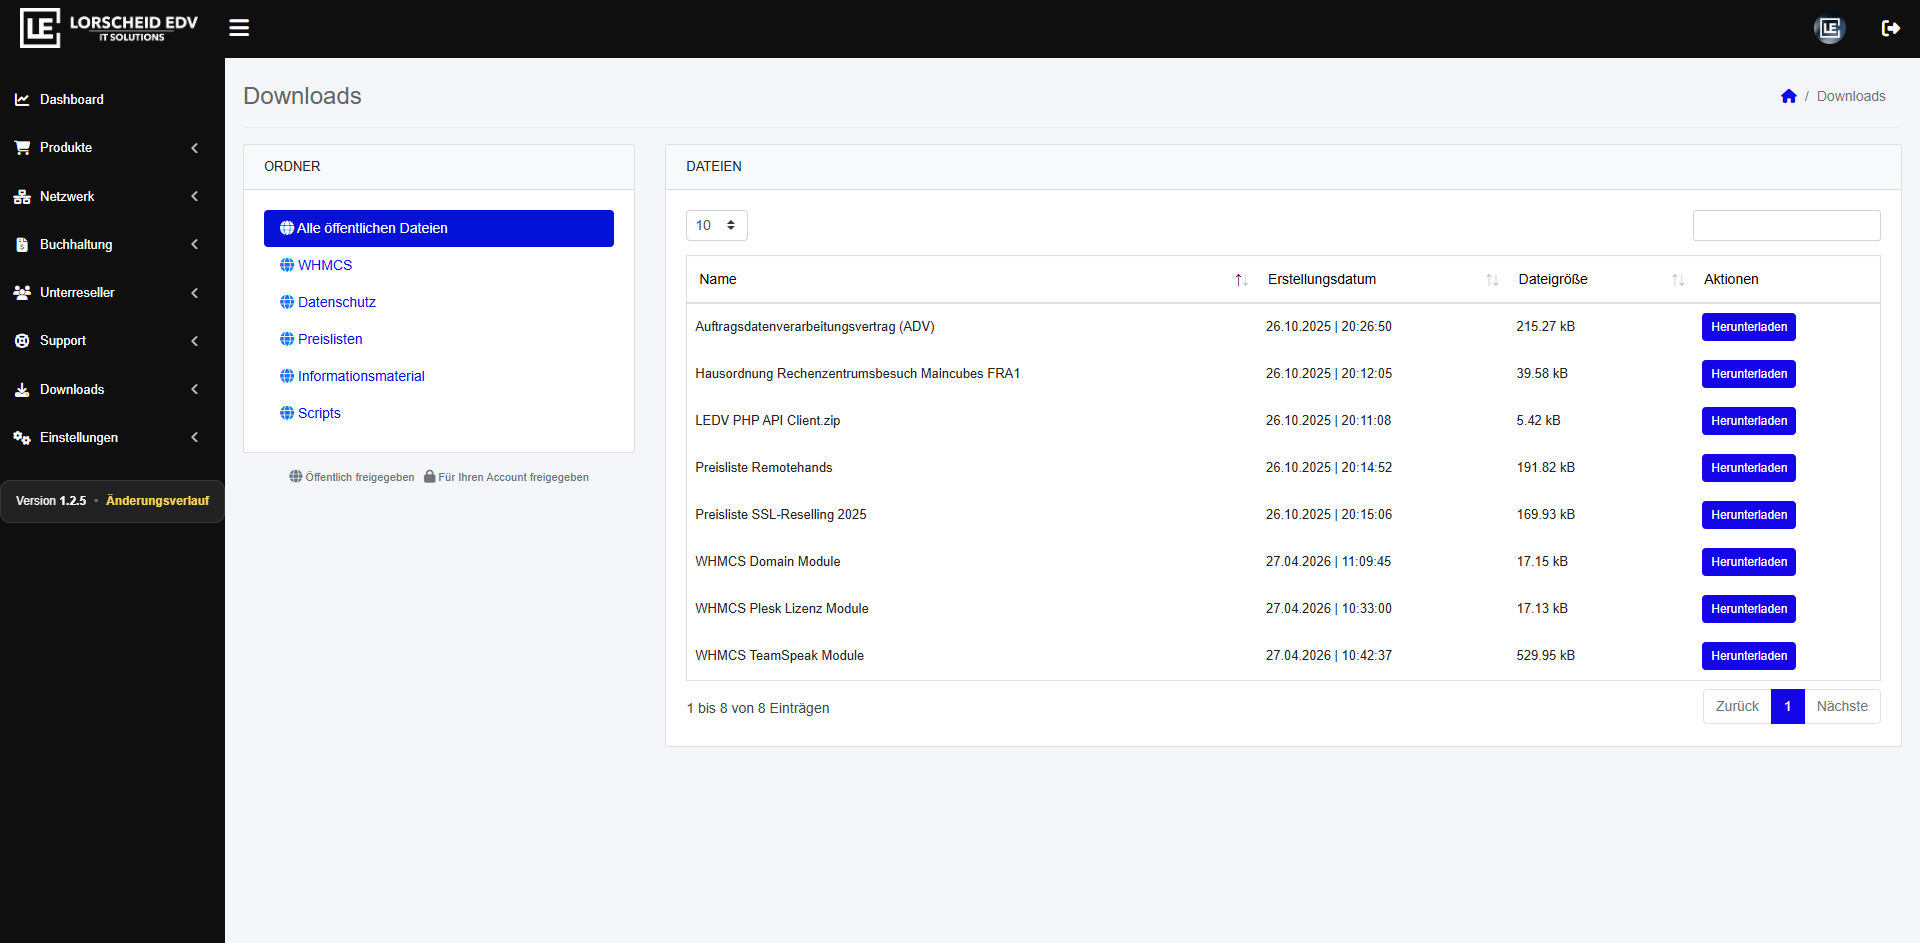Expand the Buchhaltung menu chevron
Image resolution: width=1920 pixels, height=943 pixels.
point(195,245)
